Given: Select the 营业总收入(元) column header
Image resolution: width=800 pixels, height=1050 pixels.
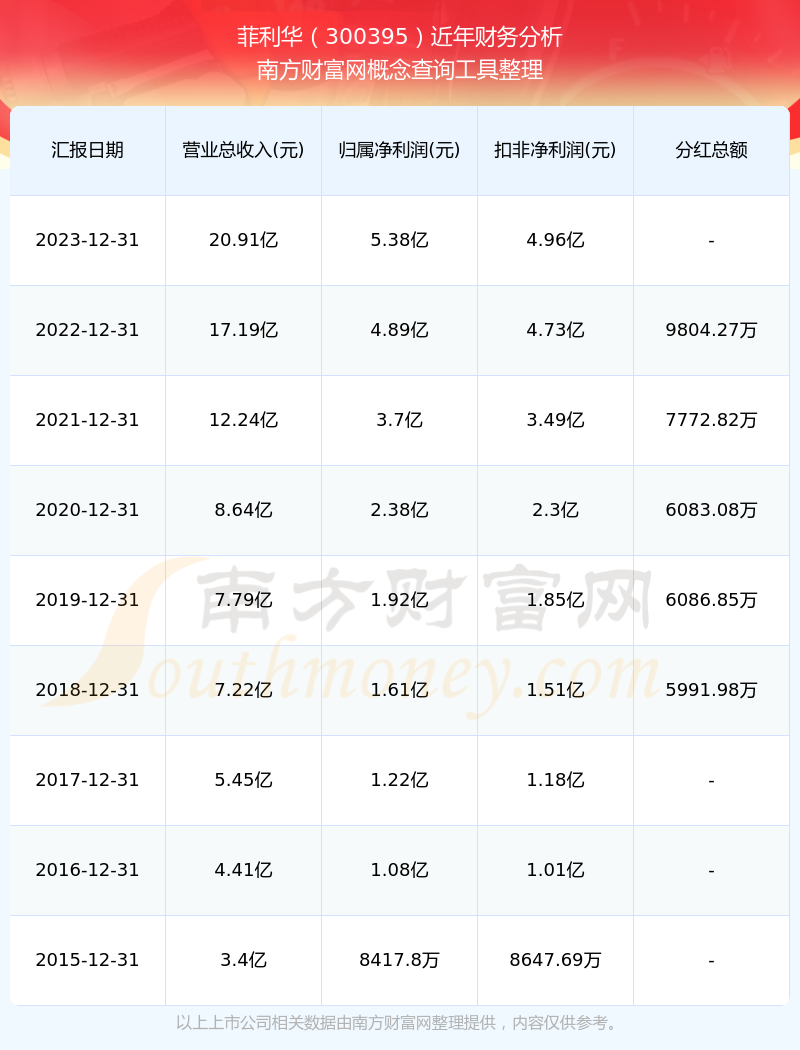Looking at the screenshot, I should click(x=244, y=150).
